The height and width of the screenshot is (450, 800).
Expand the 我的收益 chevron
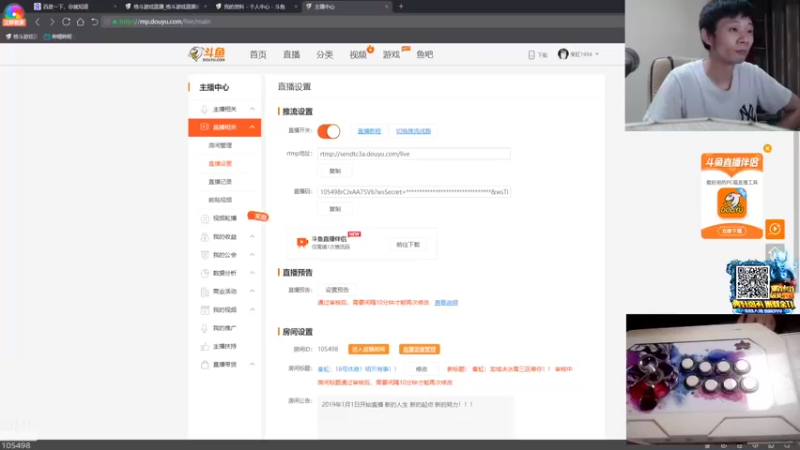[252, 237]
